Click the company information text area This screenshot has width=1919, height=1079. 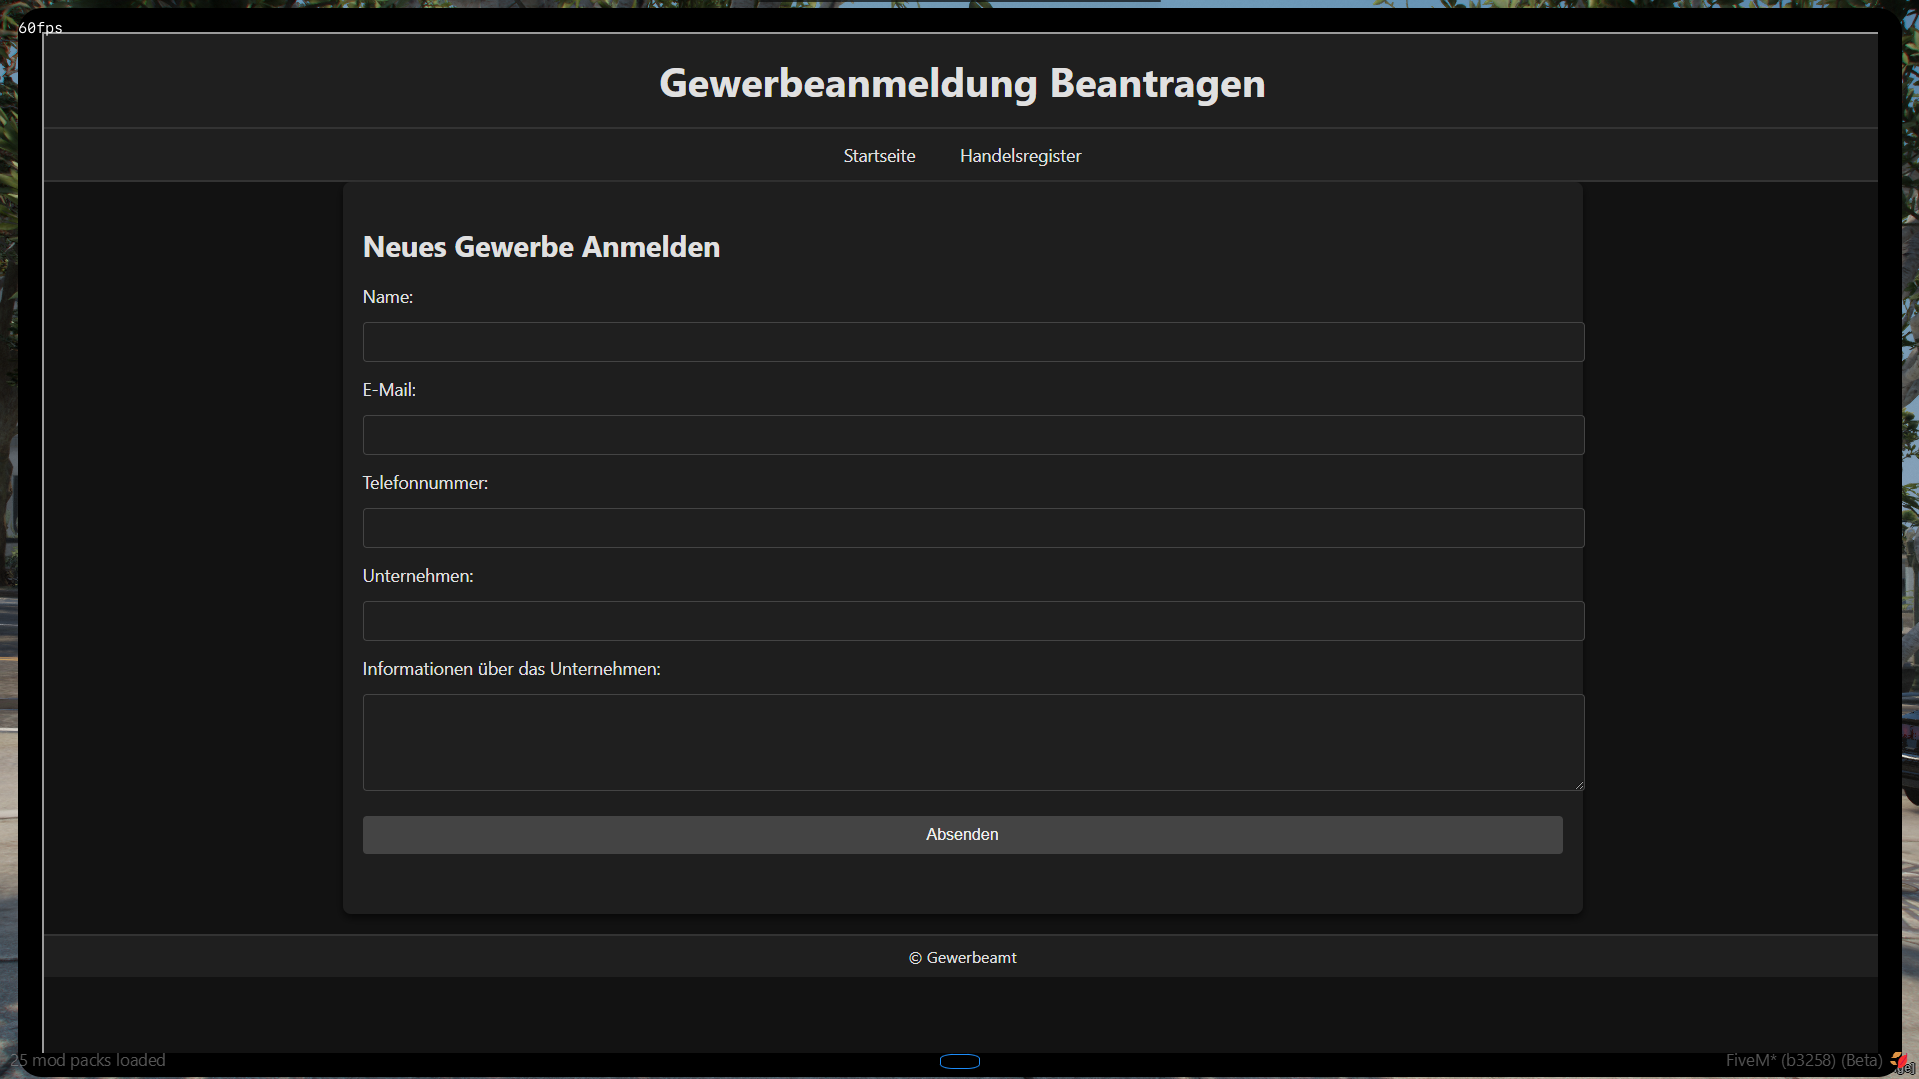(x=973, y=742)
